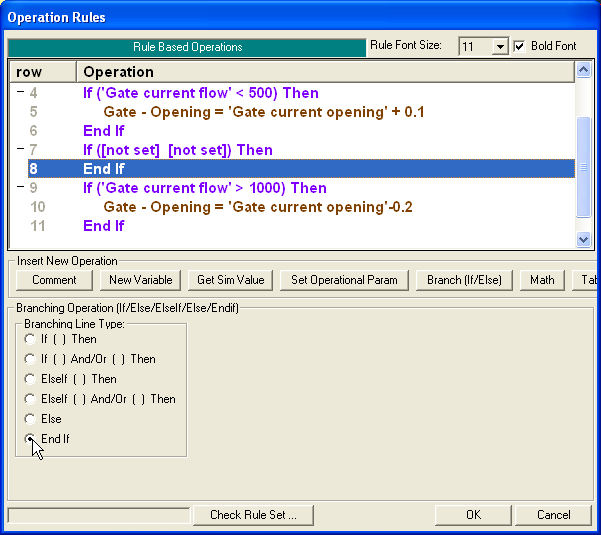The image size is (601, 535).
Task: Confirm the dialog with OK
Action: 473,515
